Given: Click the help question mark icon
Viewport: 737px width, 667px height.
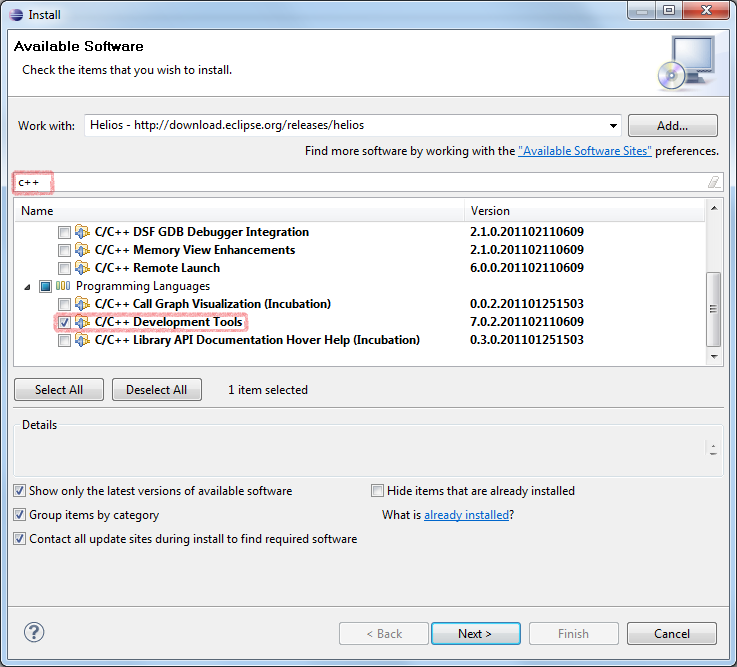Looking at the screenshot, I should pos(34,632).
